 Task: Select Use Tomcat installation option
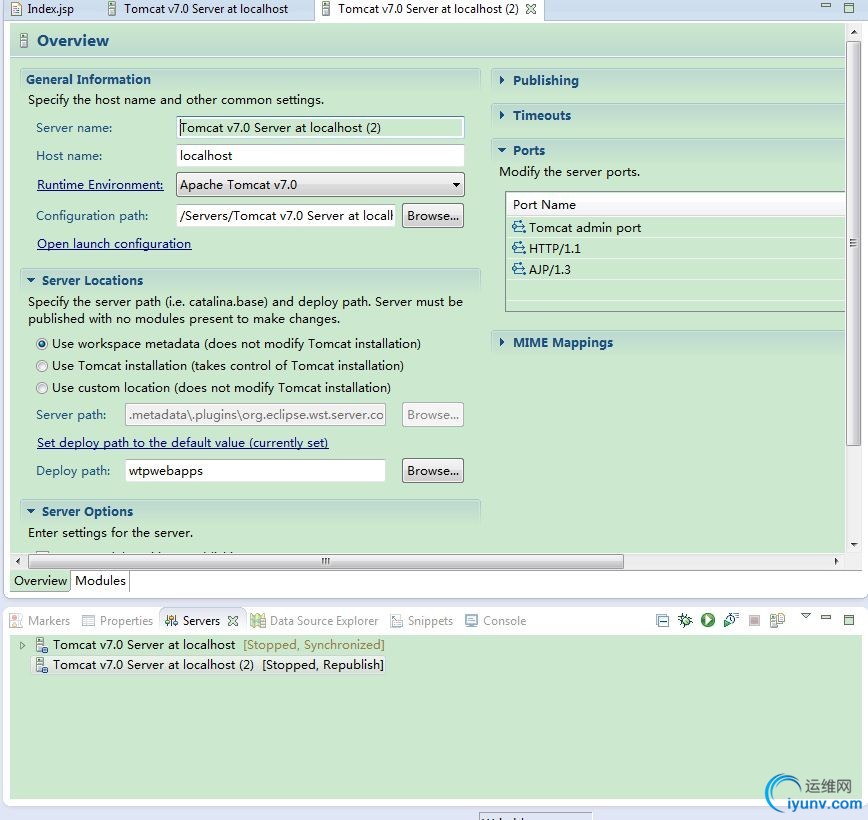[x=42, y=366]
